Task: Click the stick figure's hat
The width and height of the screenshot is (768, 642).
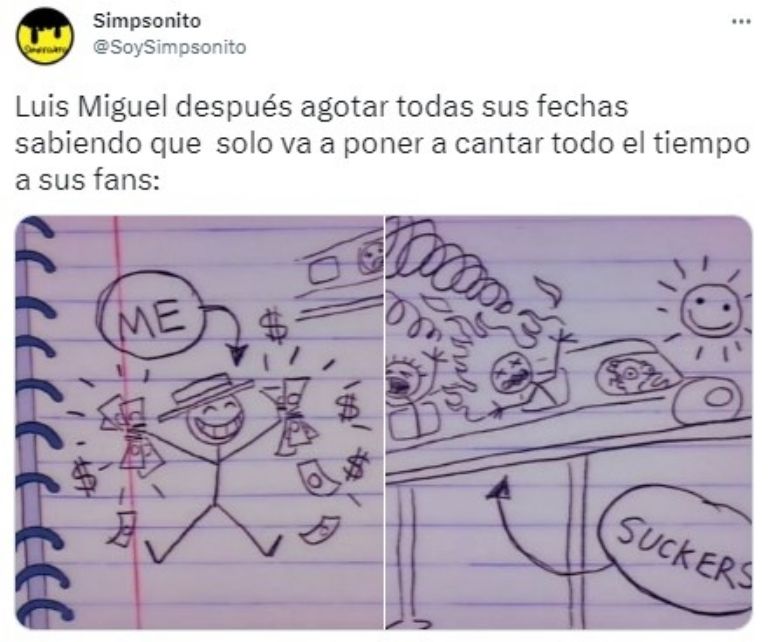Action: click(x=206, y=394)
